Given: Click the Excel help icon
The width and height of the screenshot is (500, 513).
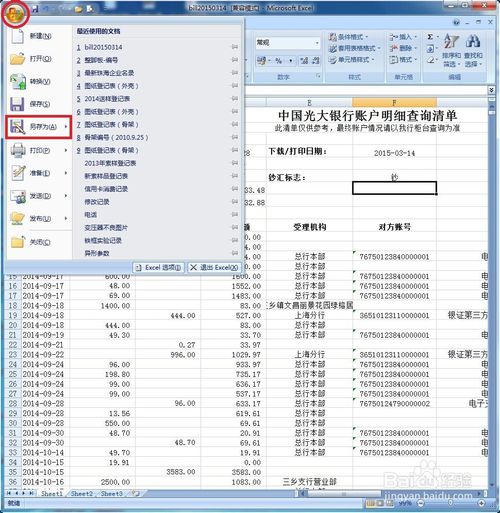Looking at the screenshot, I should tap(456, 23).
